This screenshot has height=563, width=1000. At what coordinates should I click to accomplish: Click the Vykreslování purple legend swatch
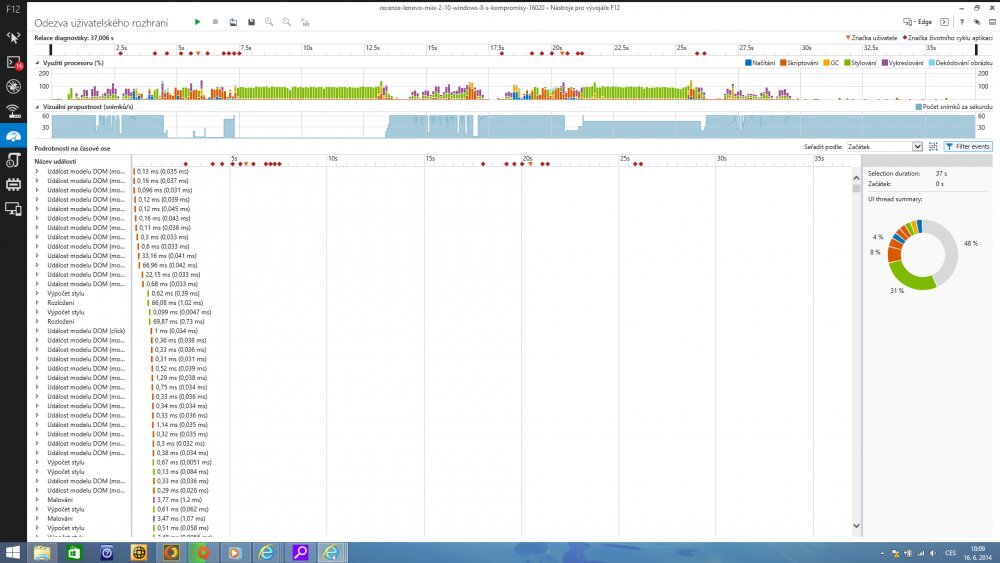(x=885, y=63)
